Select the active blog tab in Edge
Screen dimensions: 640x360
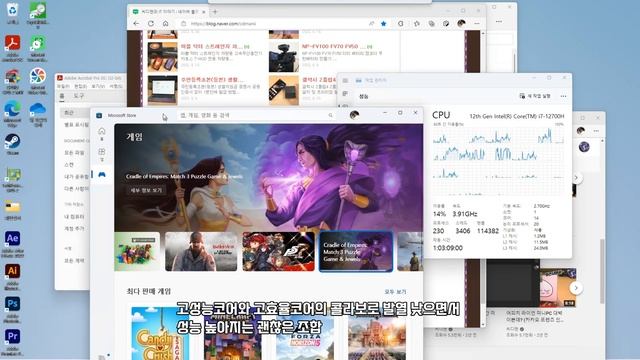coord(169,11)
